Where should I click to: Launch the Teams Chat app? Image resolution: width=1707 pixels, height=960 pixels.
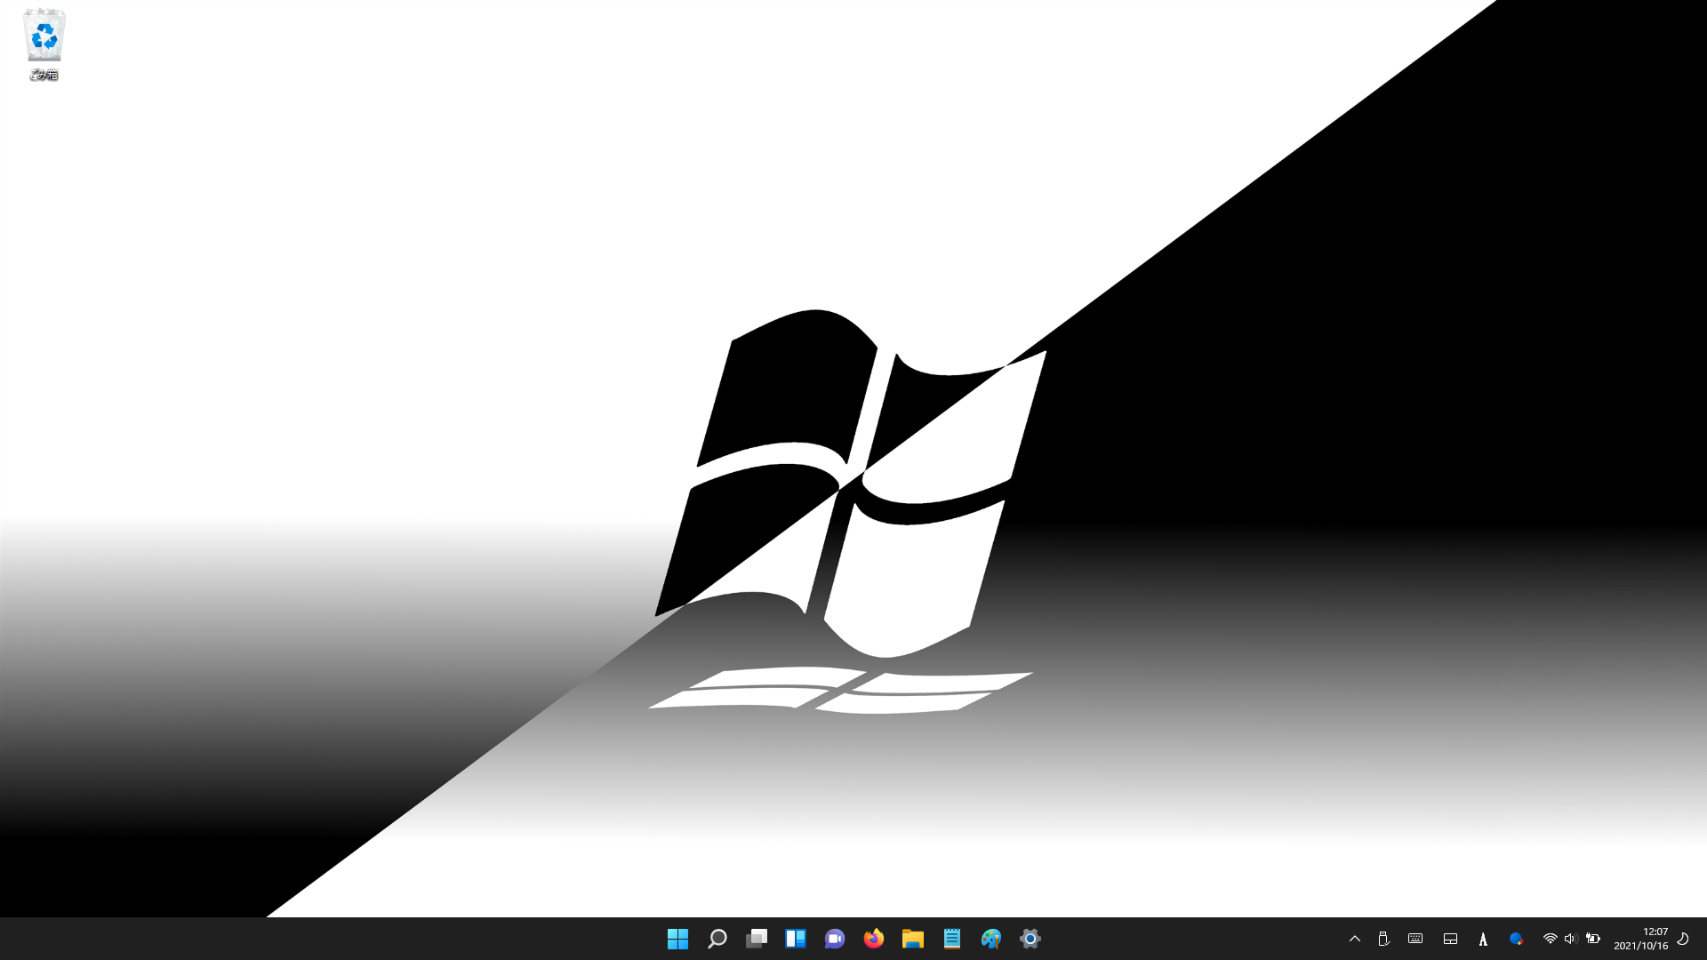834,939
